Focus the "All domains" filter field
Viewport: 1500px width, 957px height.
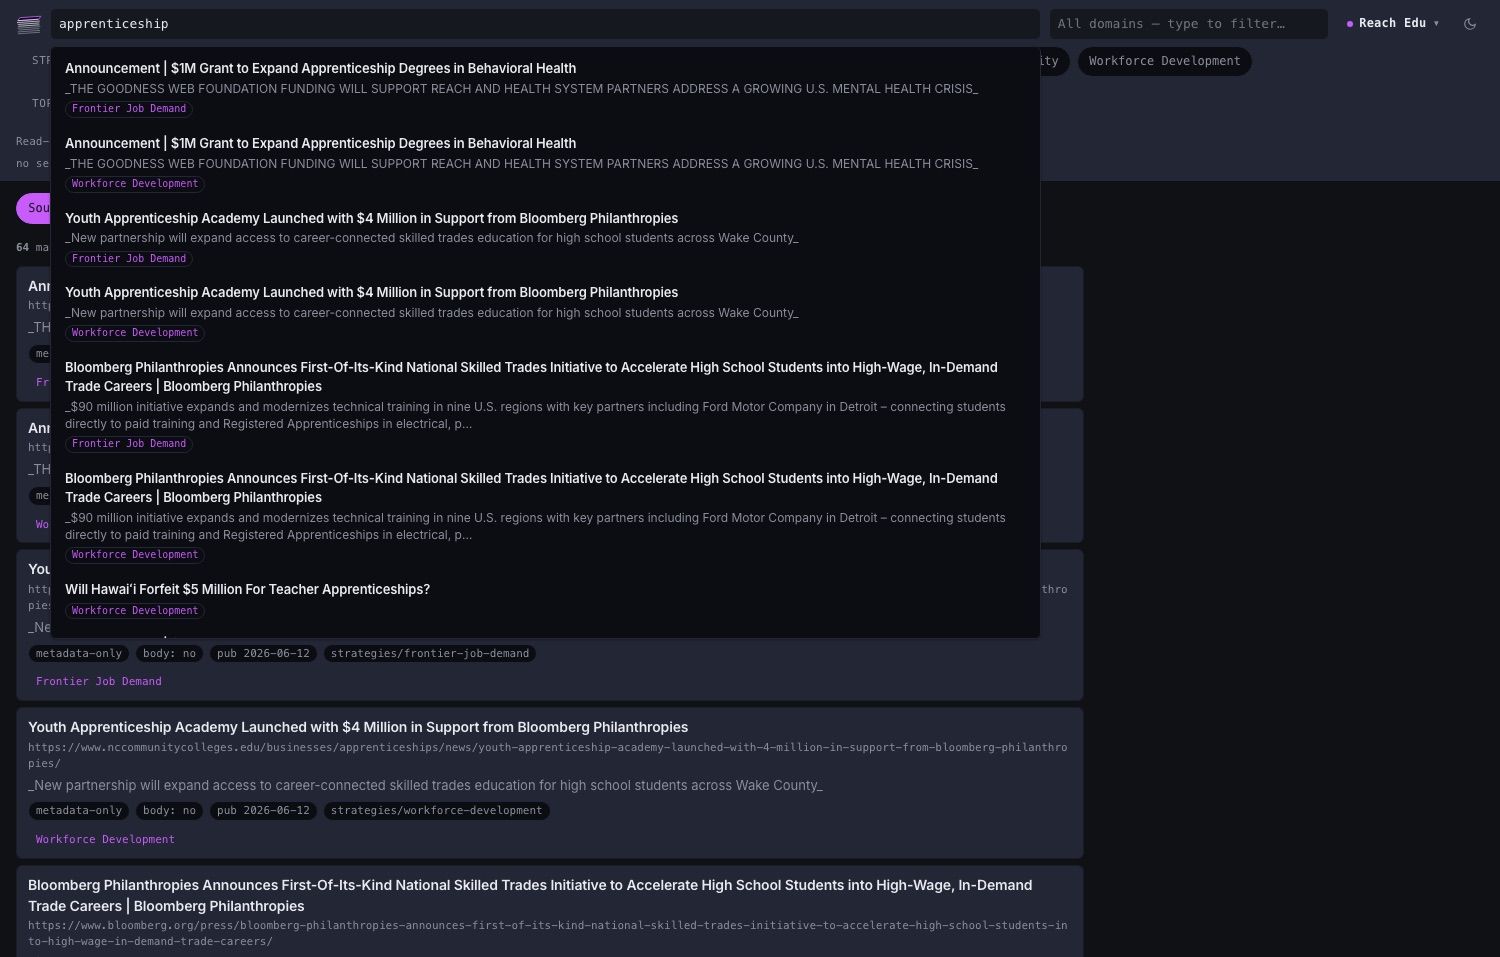1188,24
